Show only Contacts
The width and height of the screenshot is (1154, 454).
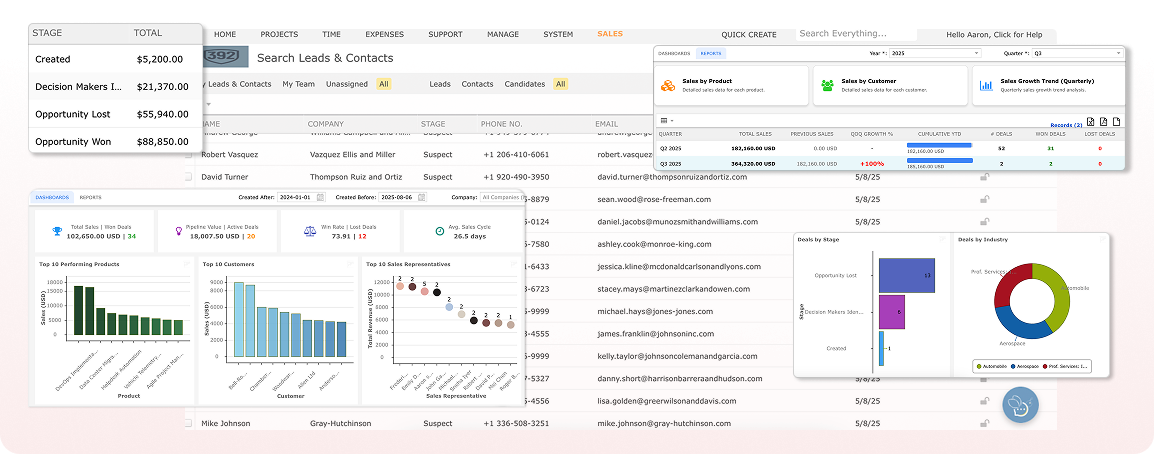tap(477, 84)
